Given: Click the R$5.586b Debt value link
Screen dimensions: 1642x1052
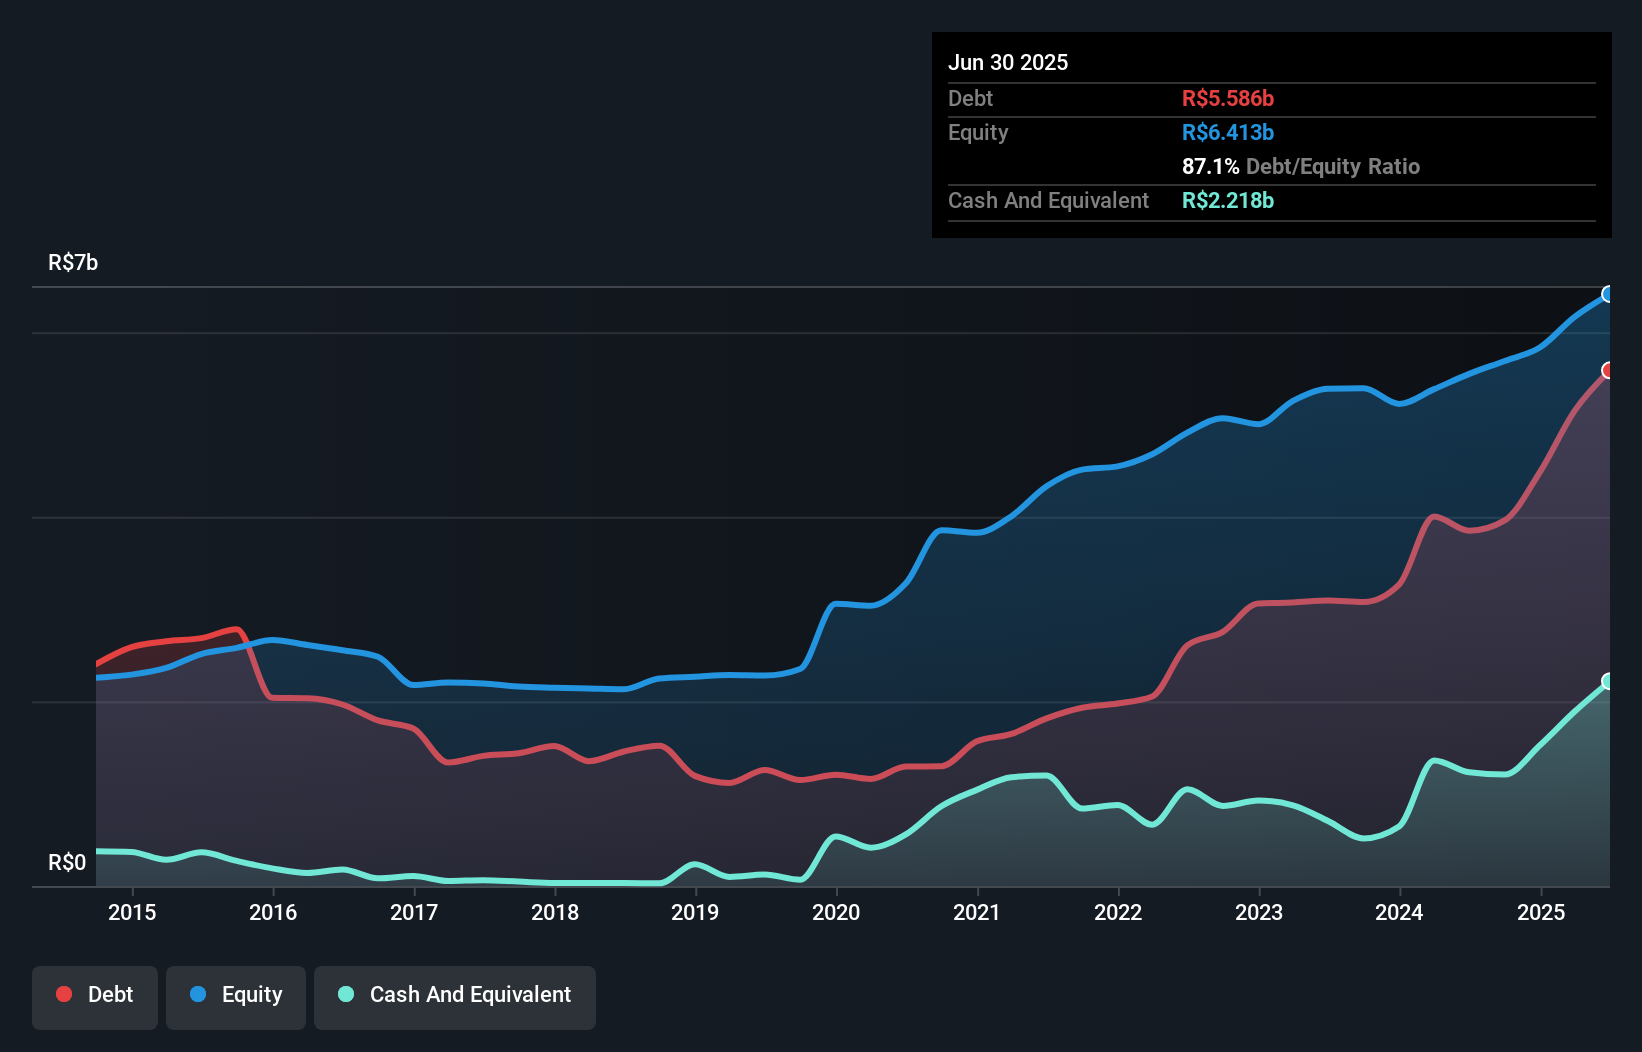Looking at the screenshot, I should [x=1228, y=98].
